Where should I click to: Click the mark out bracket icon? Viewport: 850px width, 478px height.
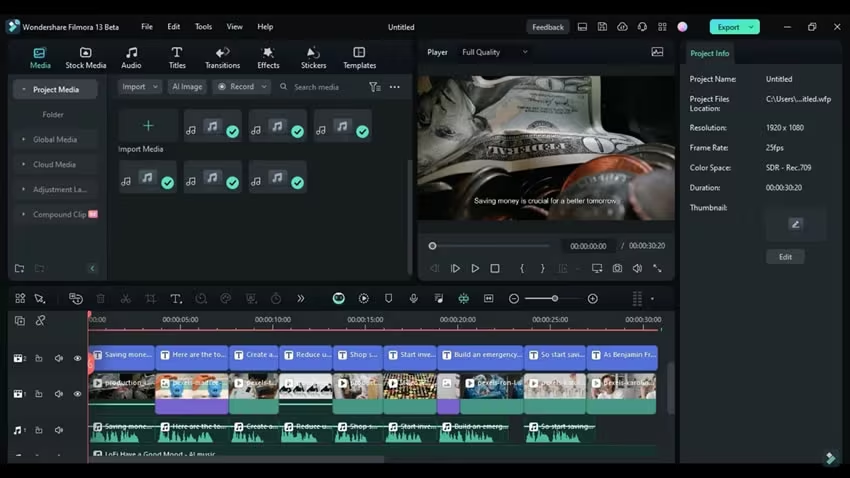(542, 268)
